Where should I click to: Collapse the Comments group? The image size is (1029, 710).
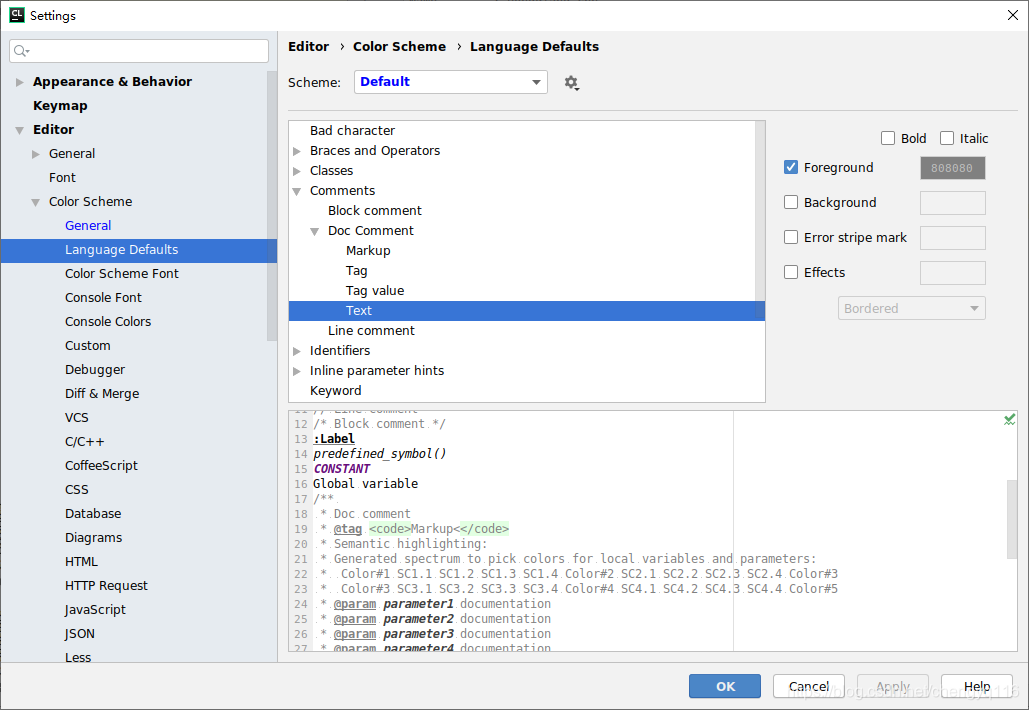point(297,191)
